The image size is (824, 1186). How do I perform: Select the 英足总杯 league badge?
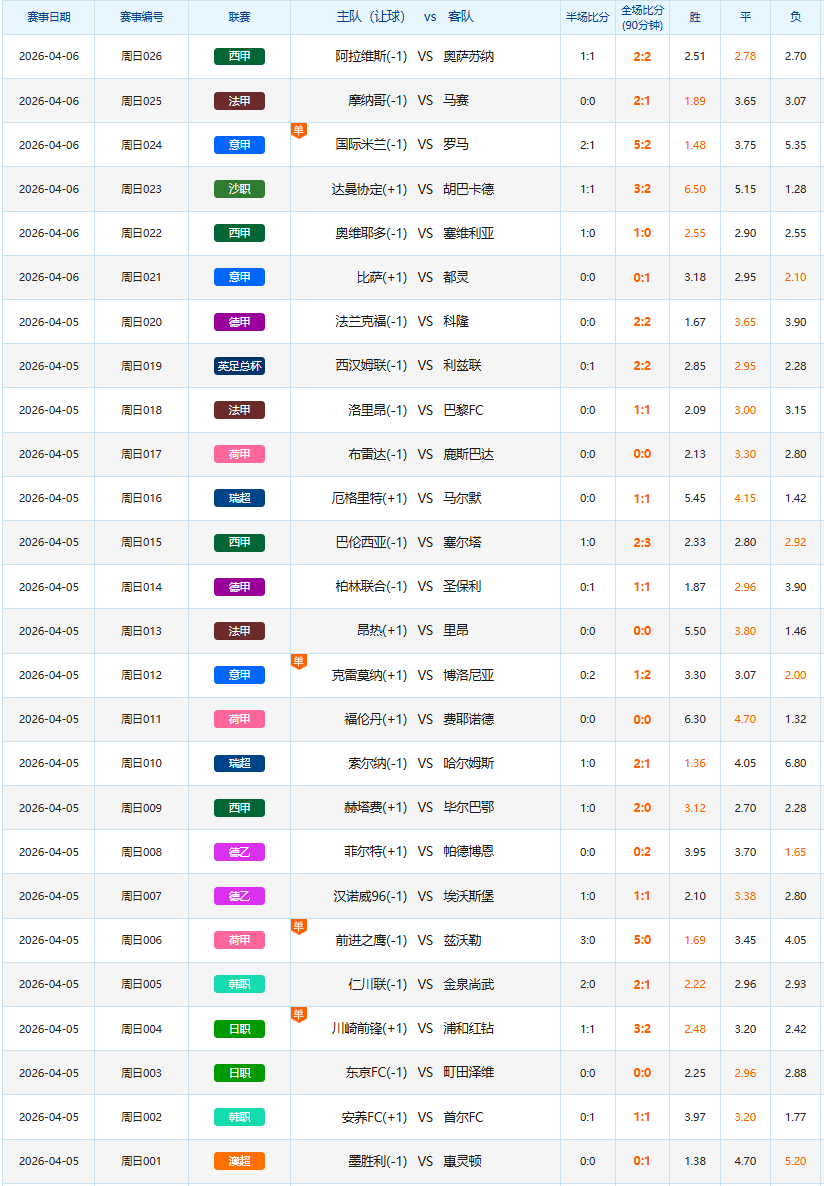(x=239, y=366)
